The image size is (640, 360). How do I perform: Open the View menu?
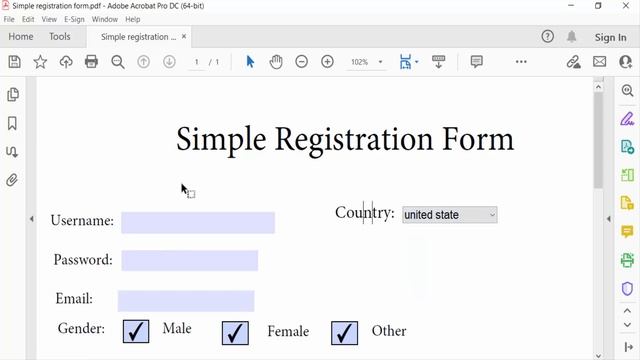[x=49, y=19]
